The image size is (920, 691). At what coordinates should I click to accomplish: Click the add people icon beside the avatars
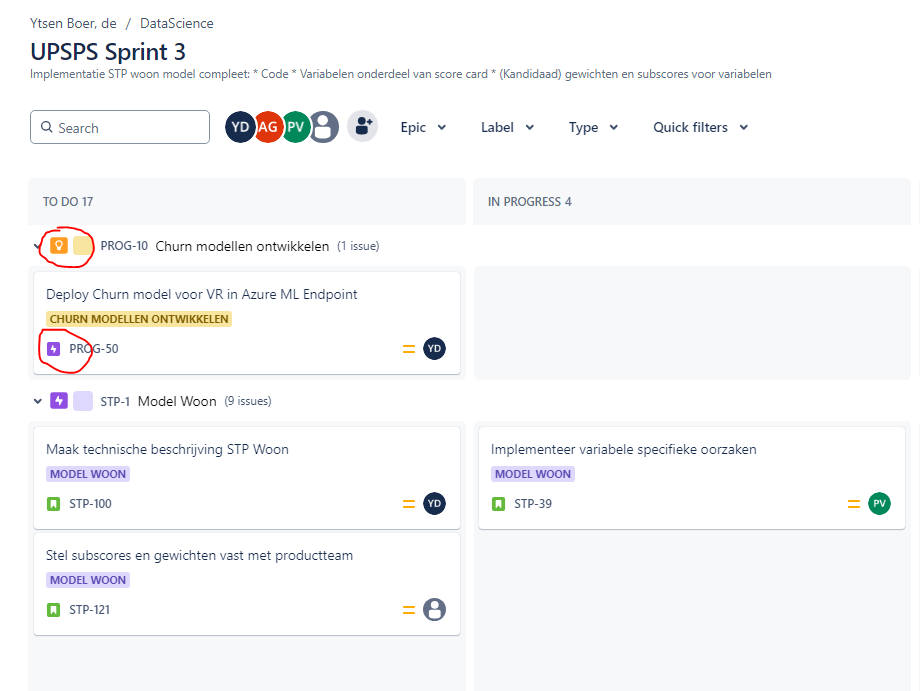click(362, 126)
